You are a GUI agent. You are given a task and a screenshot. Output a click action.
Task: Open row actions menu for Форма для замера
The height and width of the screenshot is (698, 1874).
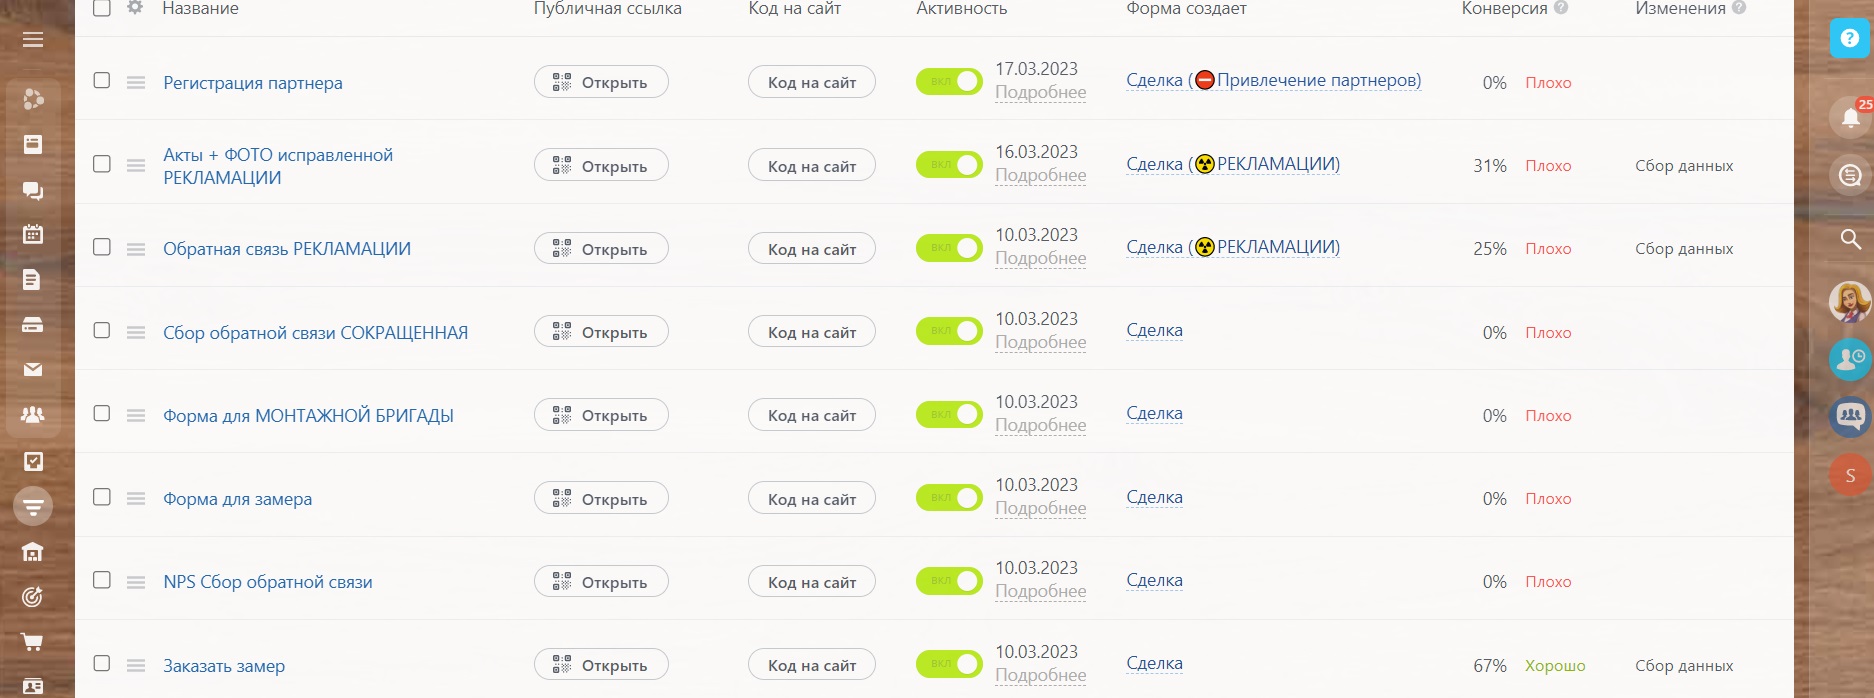[x=136, y=498]
